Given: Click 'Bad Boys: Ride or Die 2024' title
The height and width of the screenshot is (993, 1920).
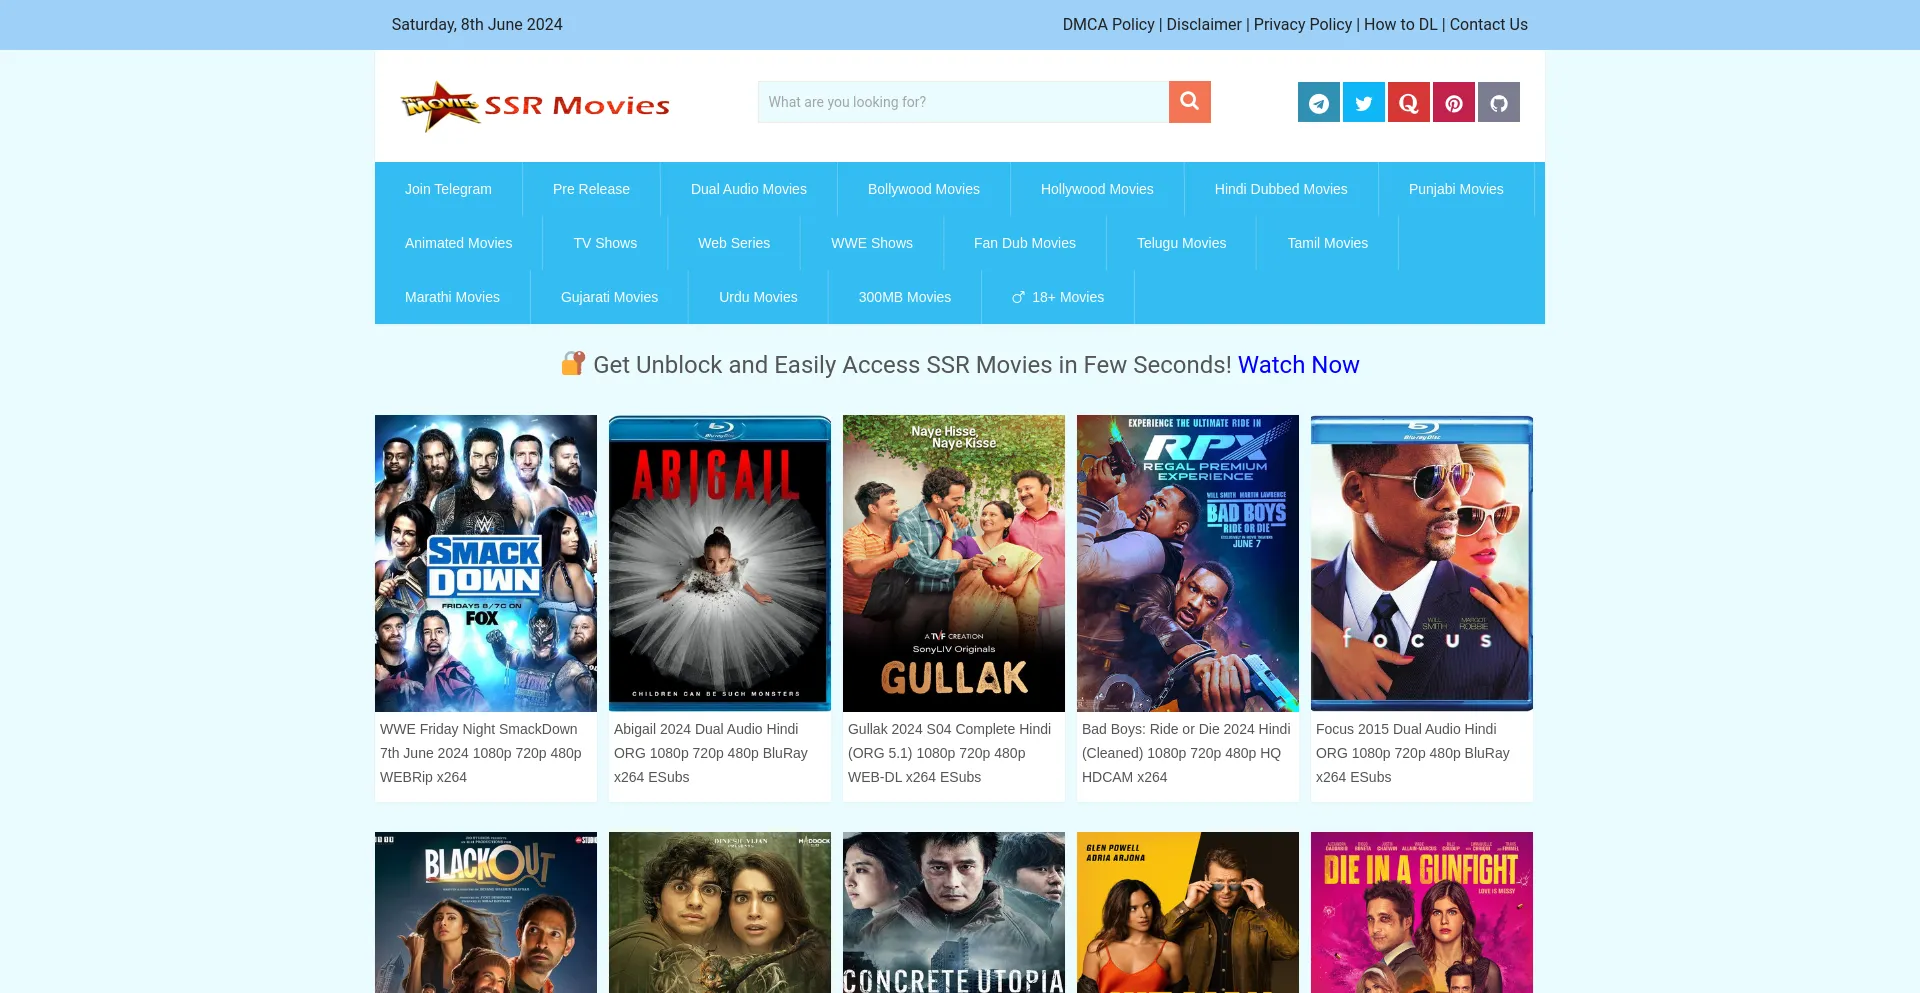Looking at the screenshot, I should pyautogui.click(x=1186, y=753).
